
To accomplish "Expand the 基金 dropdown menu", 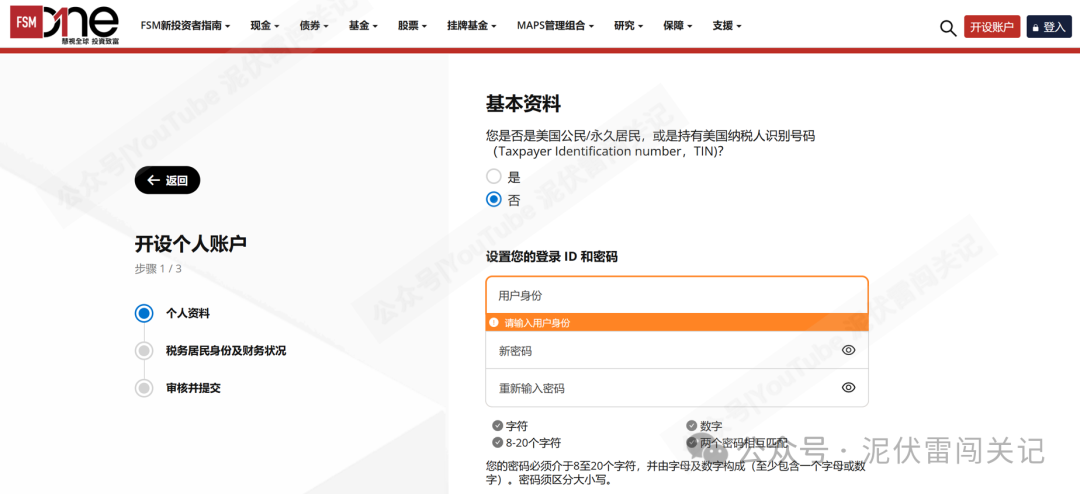I will pos(364,26).
